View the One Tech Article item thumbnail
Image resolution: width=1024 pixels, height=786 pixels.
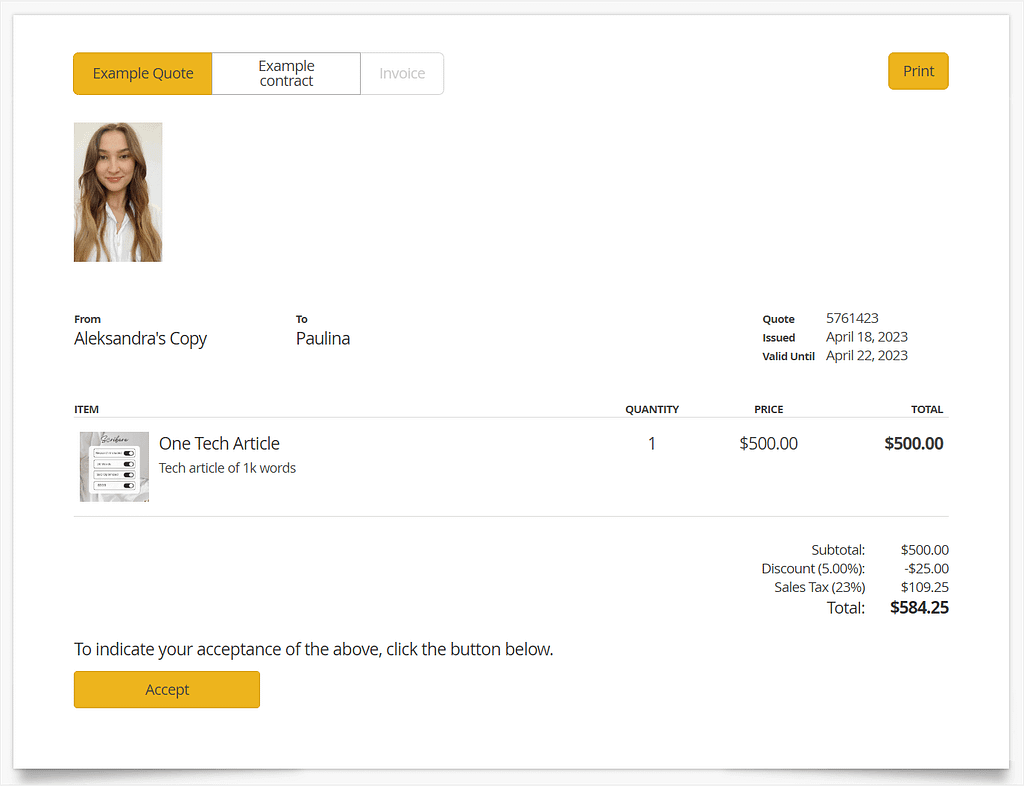114,467
